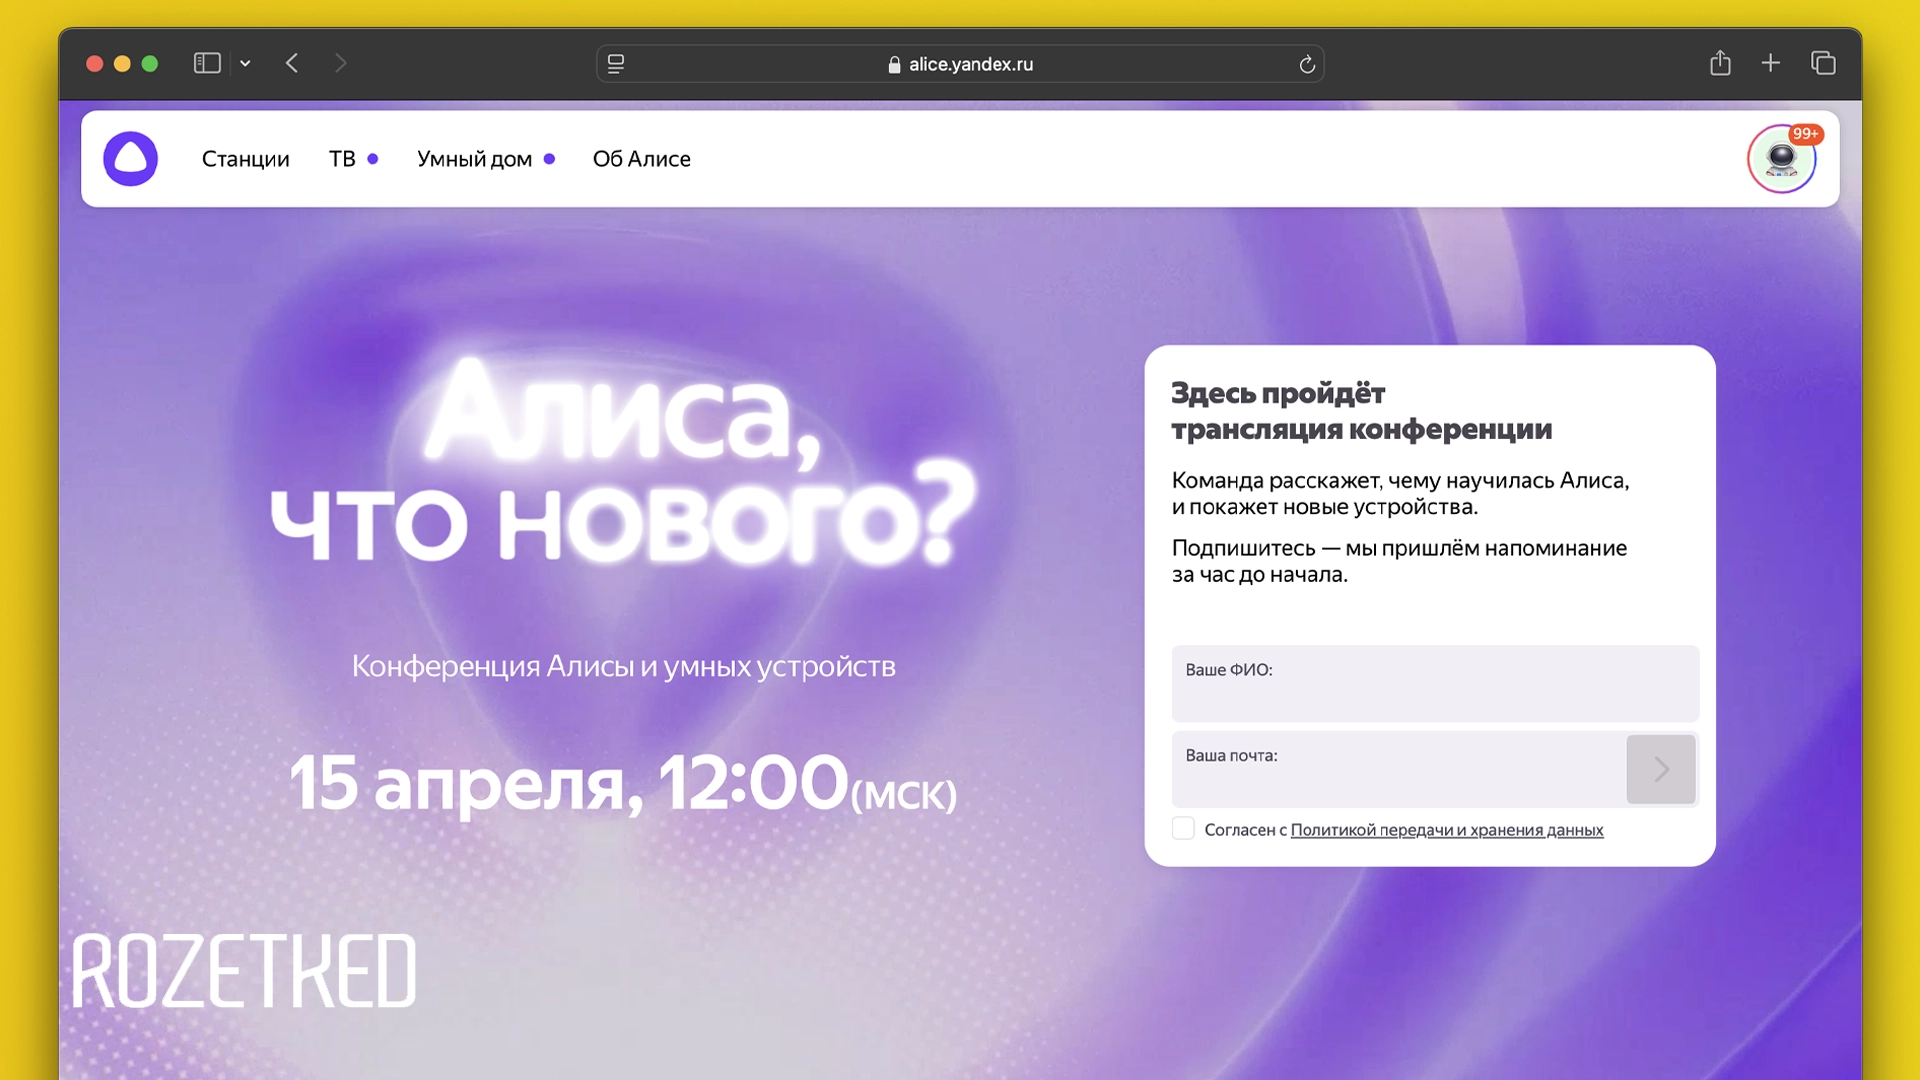Open the sidebar options dropdown chevron
Image resolution: width=1920 pixels, height=1080 pixels.
click(245, 63)
